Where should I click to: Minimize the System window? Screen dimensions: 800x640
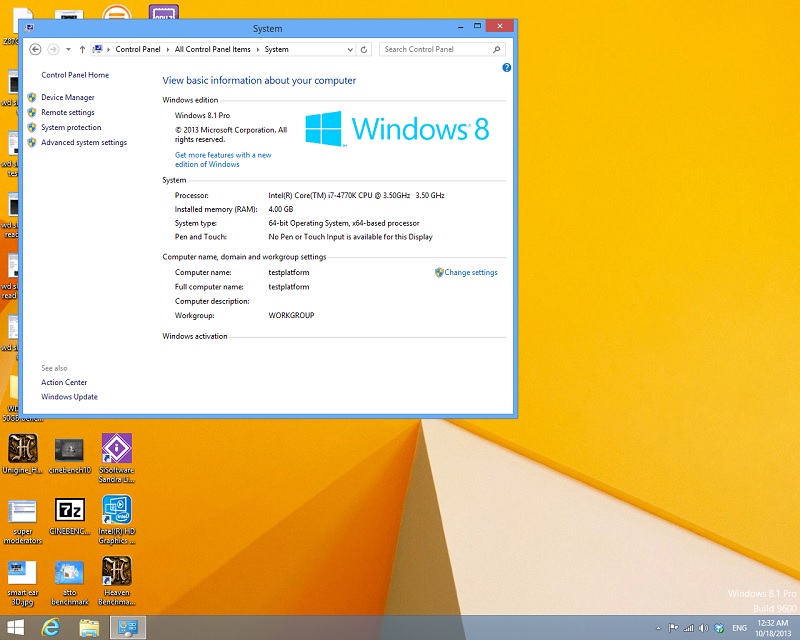pyautogui.click(x=460, y=26)
